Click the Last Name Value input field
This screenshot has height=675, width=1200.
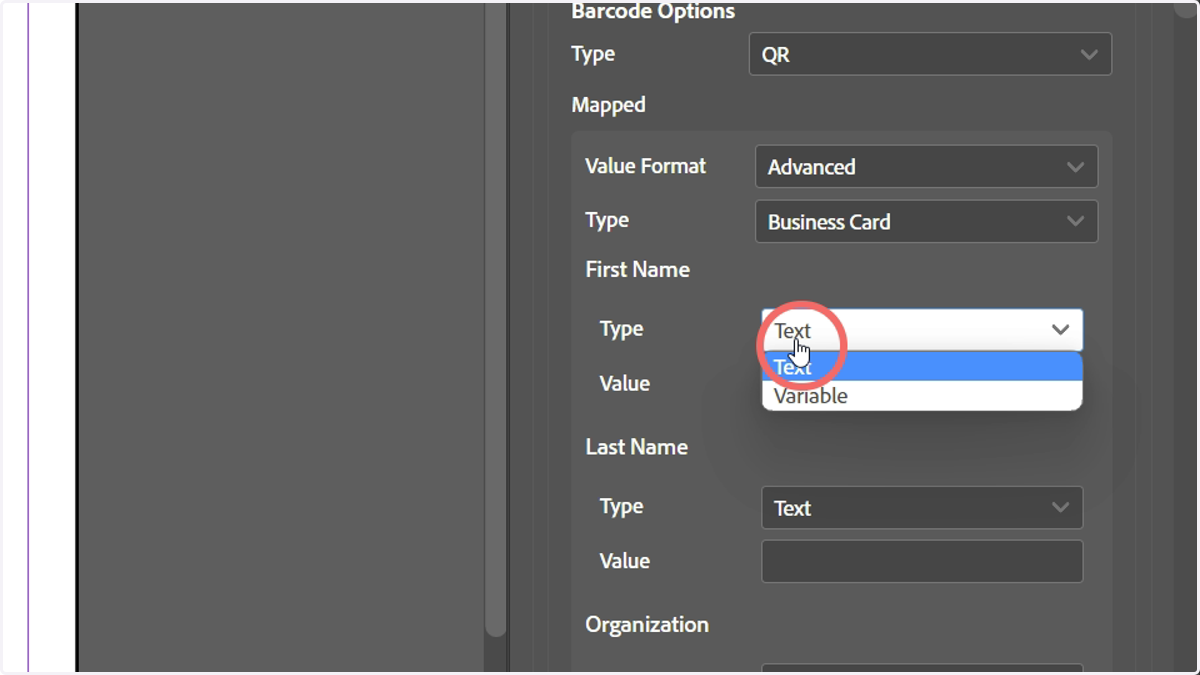click(922, 561)
